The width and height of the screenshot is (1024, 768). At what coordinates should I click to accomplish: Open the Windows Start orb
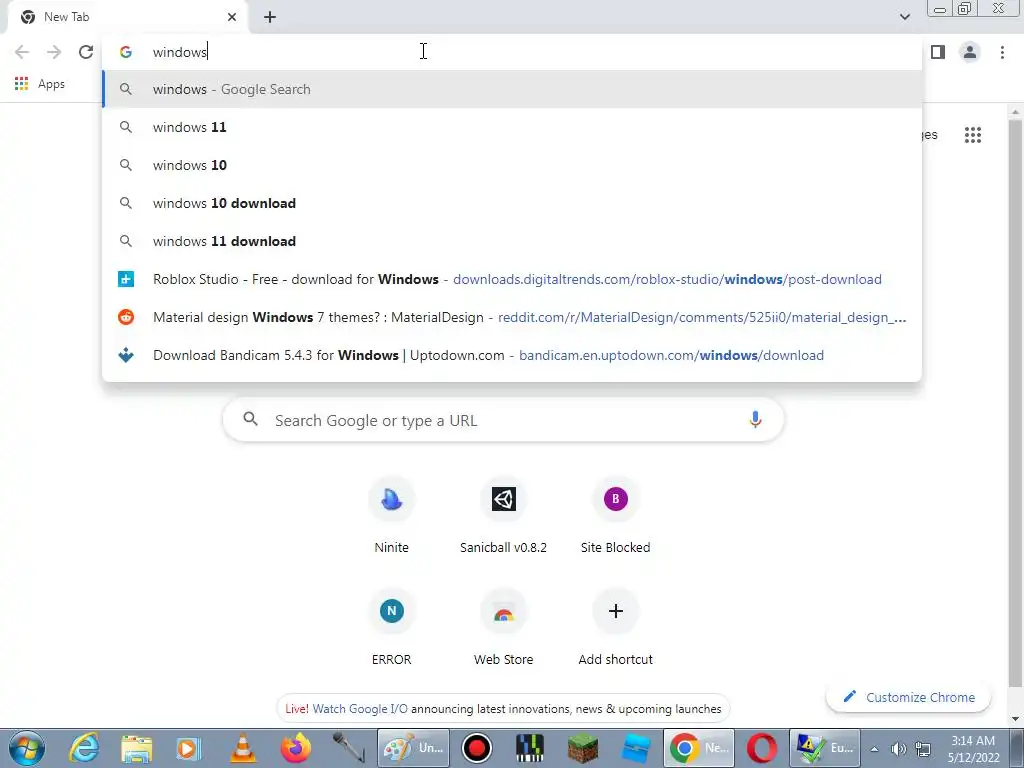tap(26, 748)
